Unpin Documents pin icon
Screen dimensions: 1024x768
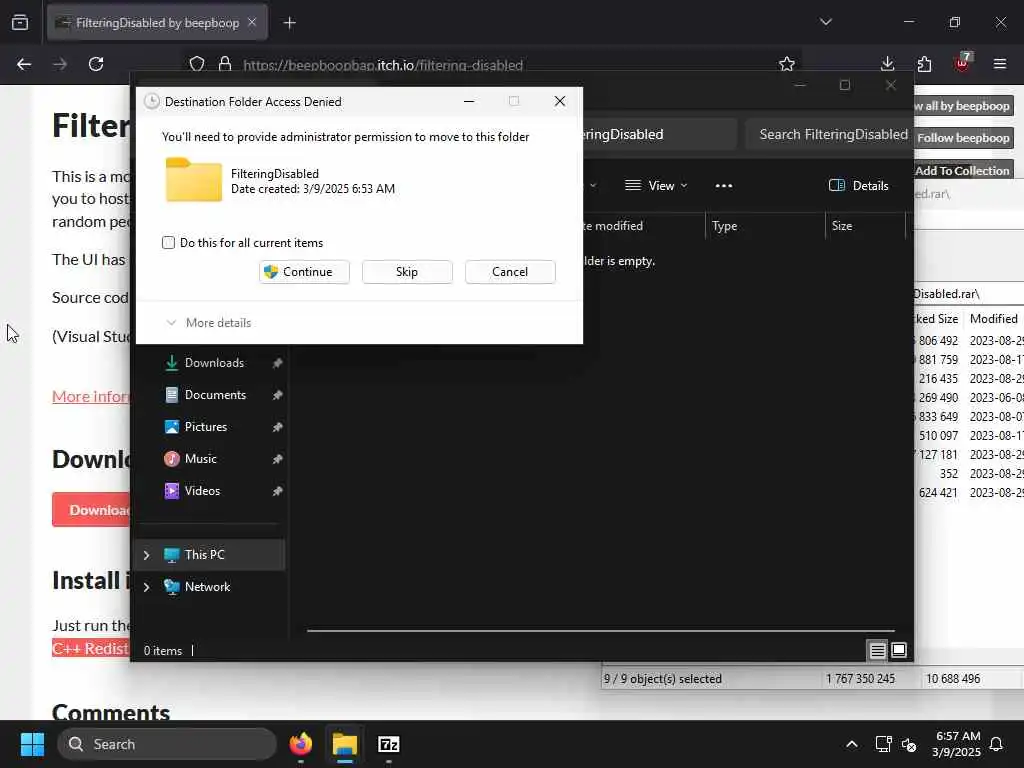[278, 395]
